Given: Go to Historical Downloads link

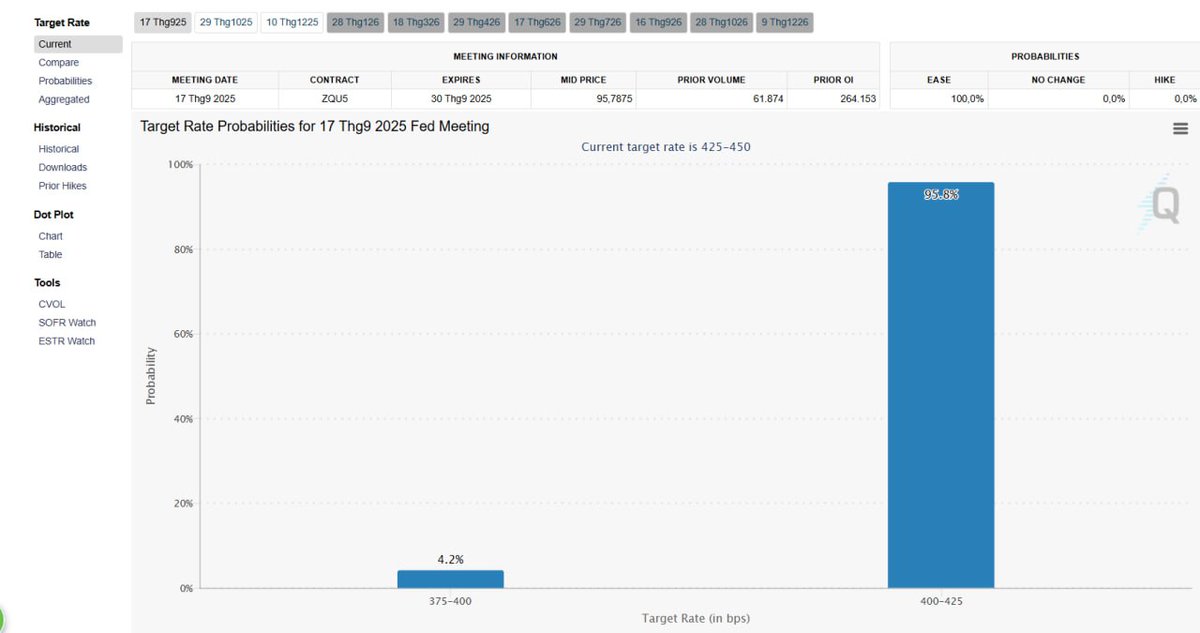Looking at the screenshot, I should pos(63,167).
